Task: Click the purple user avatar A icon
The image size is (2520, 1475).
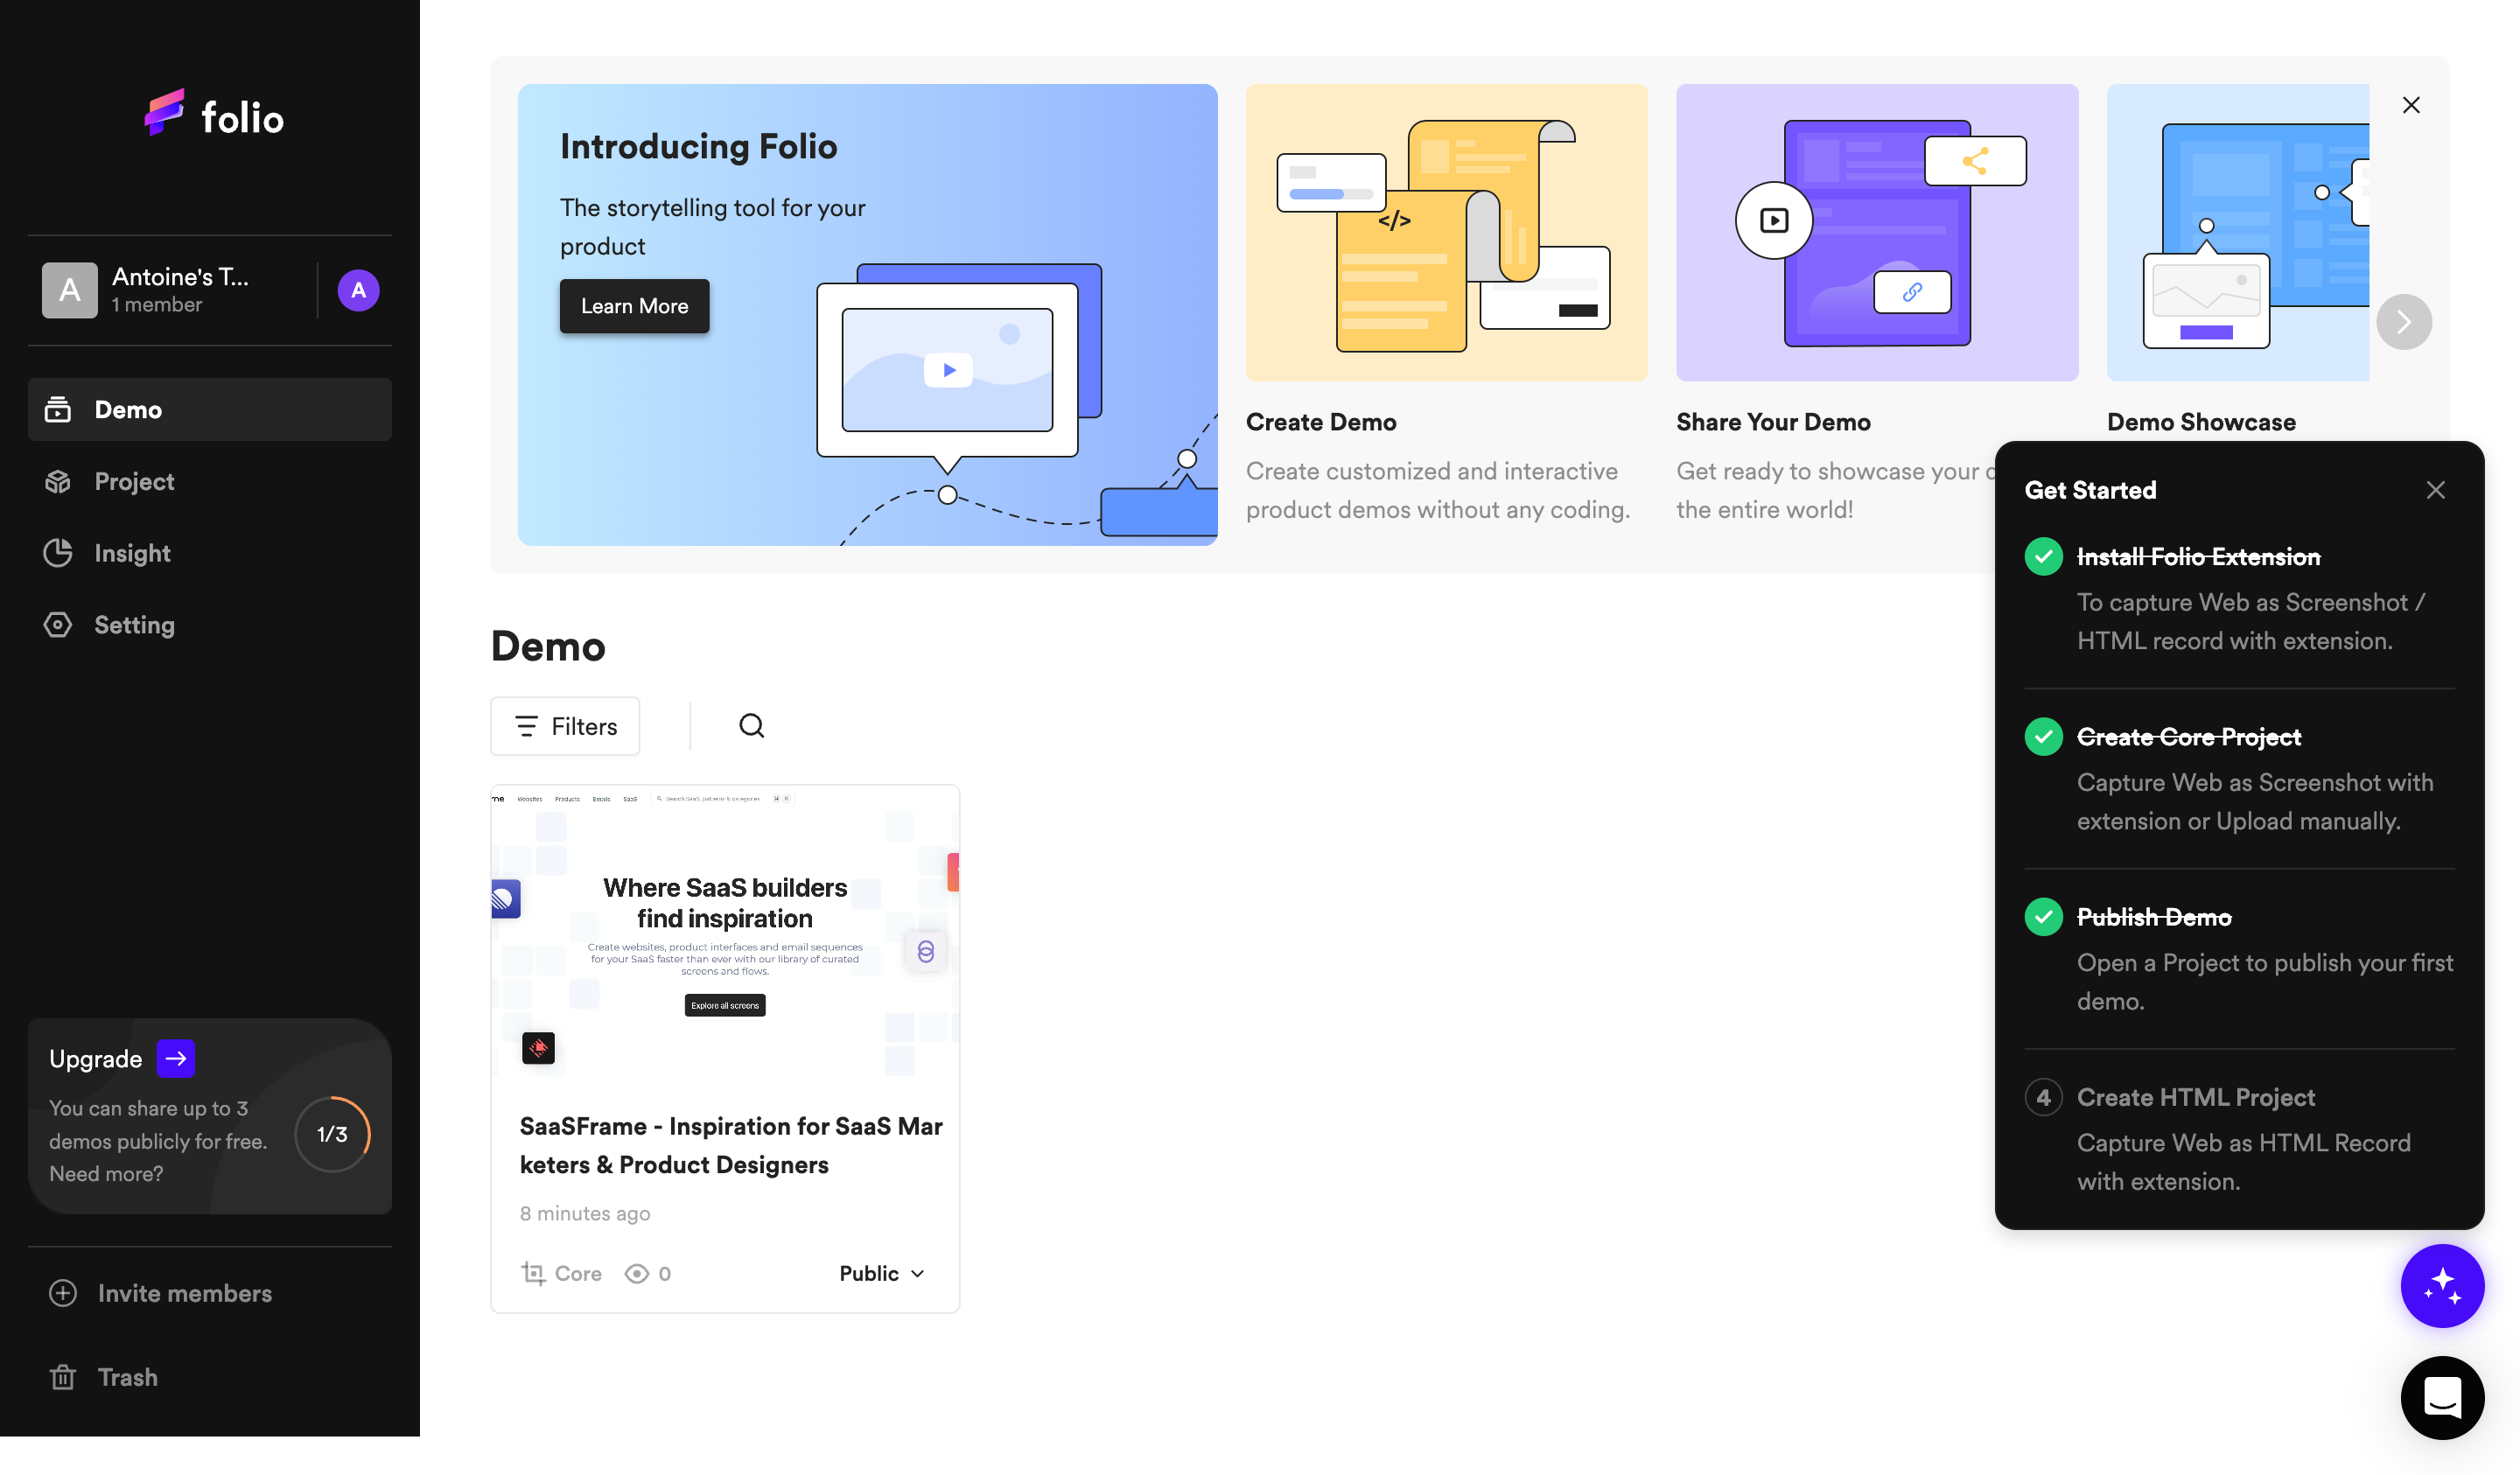Action: click(x=358, y=290)
